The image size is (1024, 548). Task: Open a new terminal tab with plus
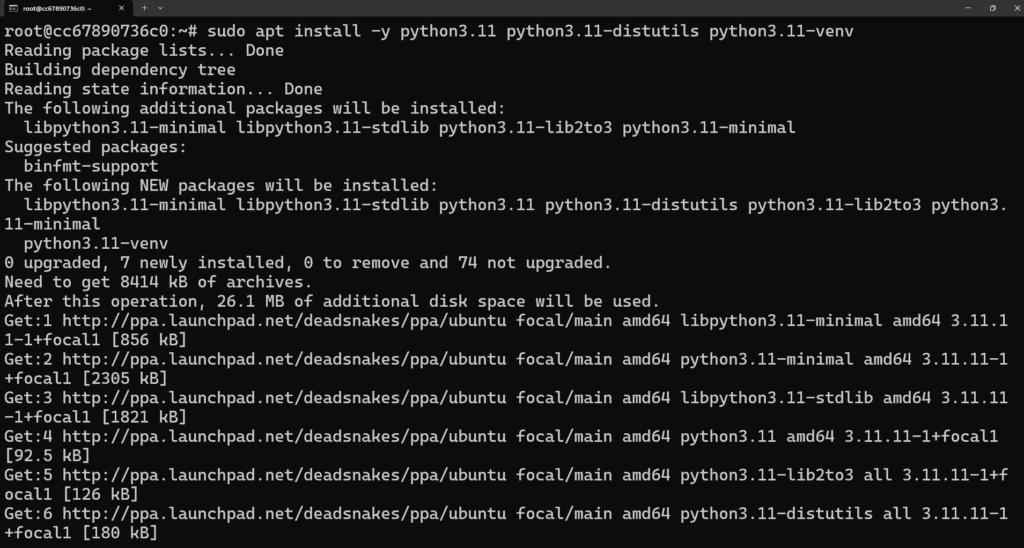click(144, 8)
